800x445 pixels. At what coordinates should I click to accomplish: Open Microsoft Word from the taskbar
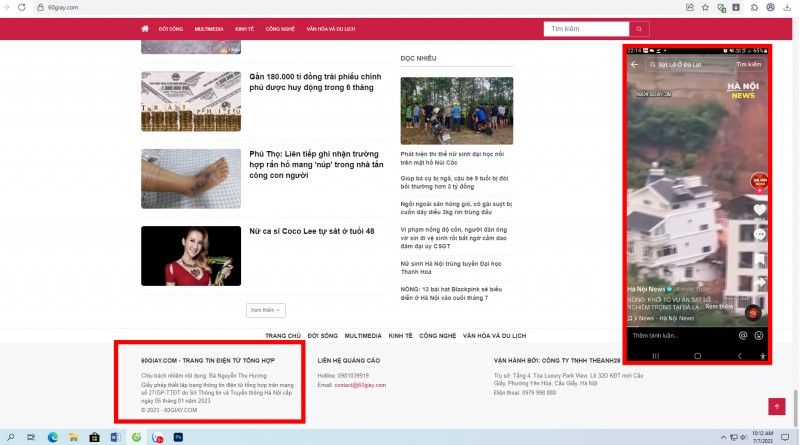coord(115,437)
